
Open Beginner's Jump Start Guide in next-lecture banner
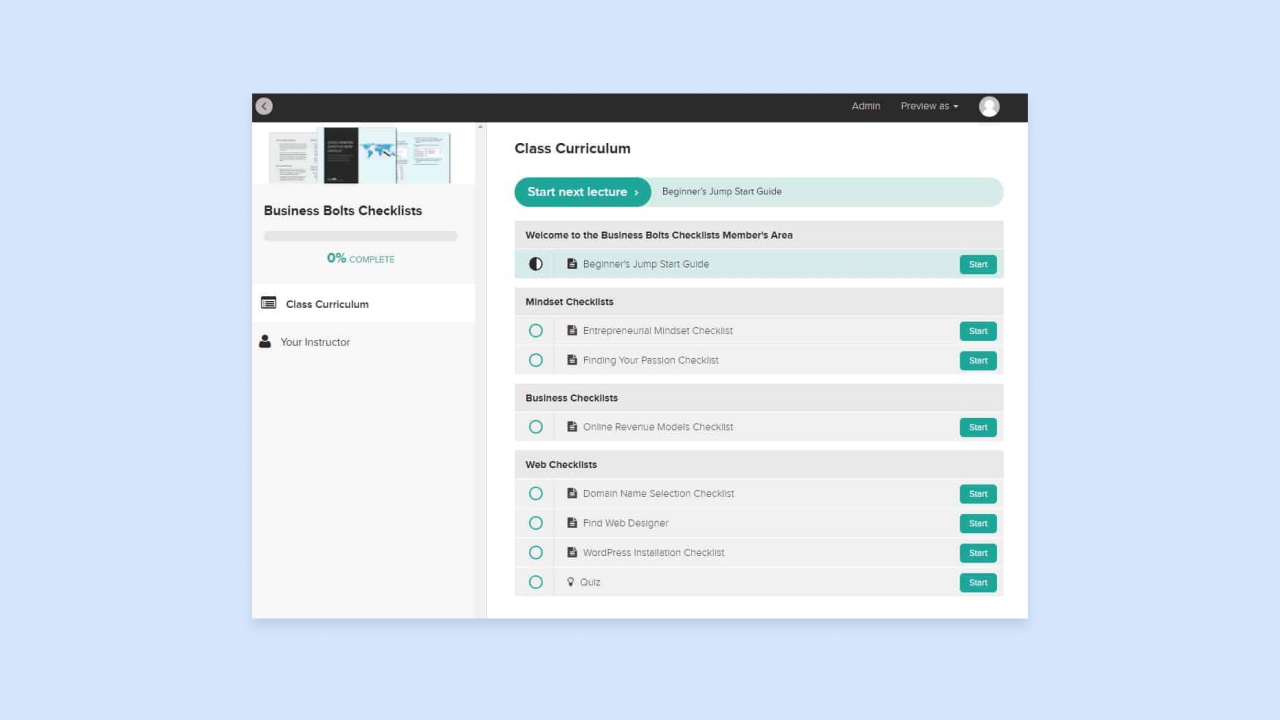coord(722,192)
